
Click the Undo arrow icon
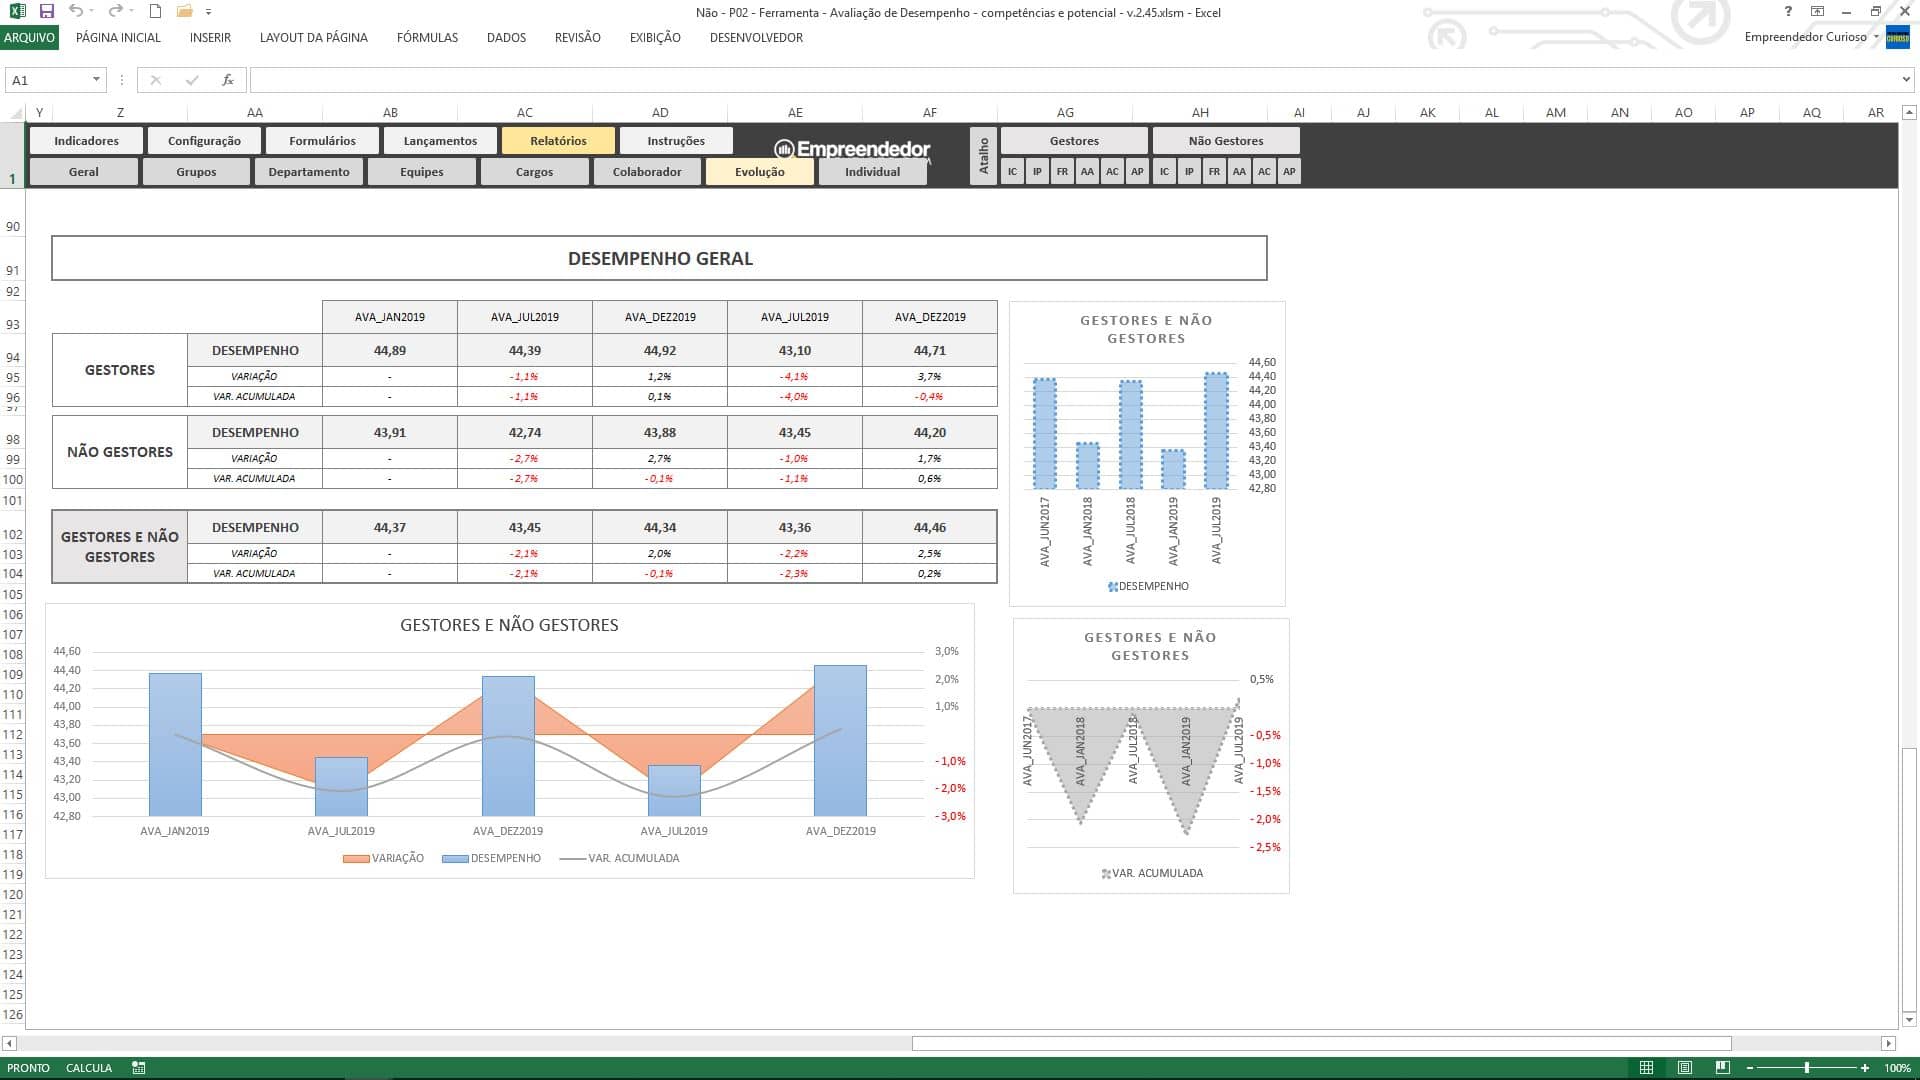76,12
